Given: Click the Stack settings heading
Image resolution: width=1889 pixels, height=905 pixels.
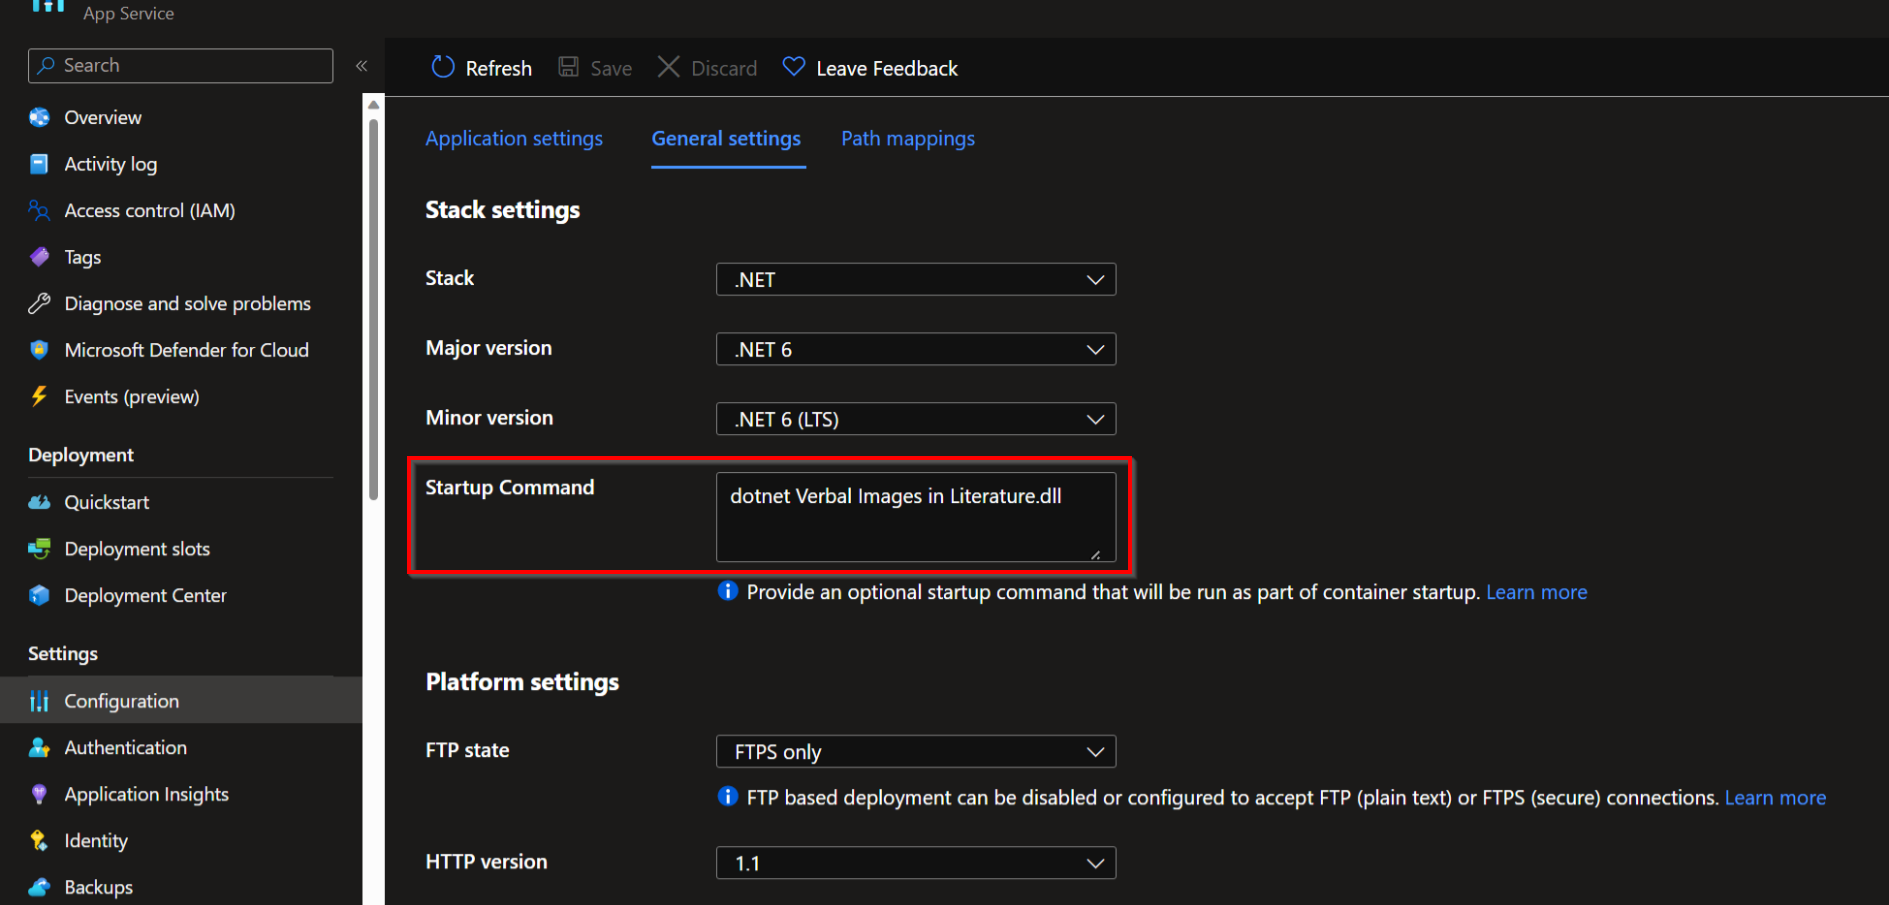Looking at the screenshot, I should tap(502, 210).
